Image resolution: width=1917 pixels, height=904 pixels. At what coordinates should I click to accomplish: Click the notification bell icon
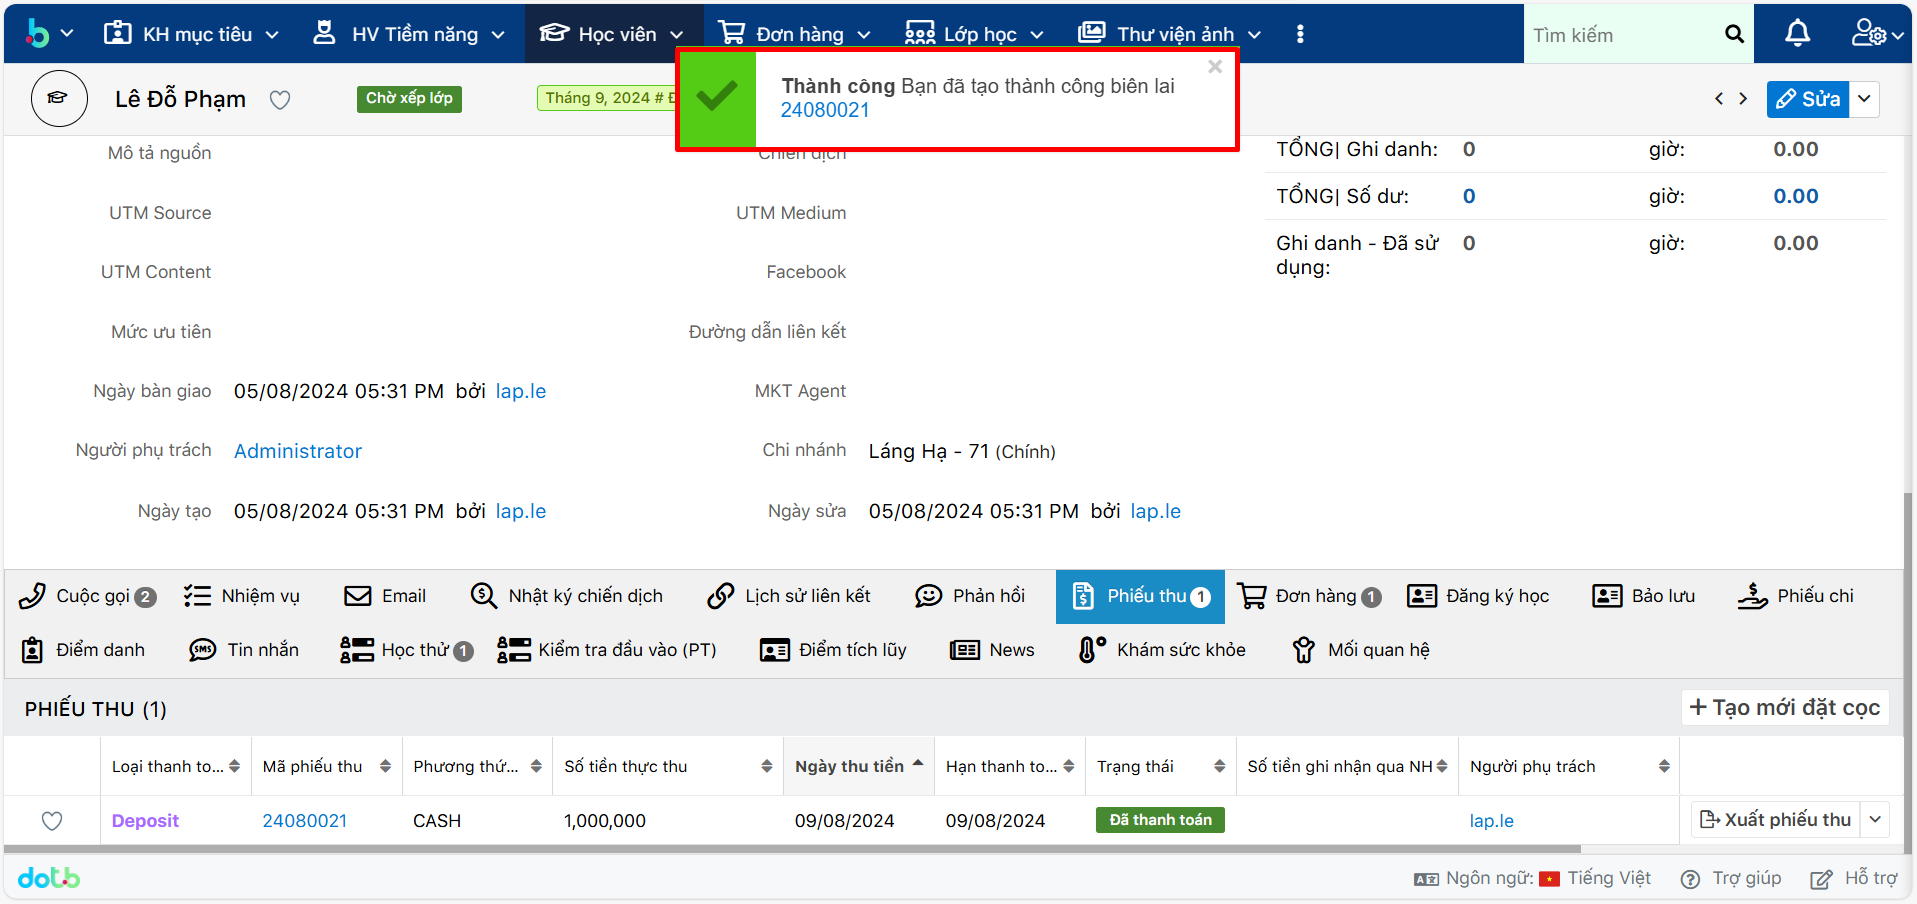pyautogui.click(x=1797, y=34)
